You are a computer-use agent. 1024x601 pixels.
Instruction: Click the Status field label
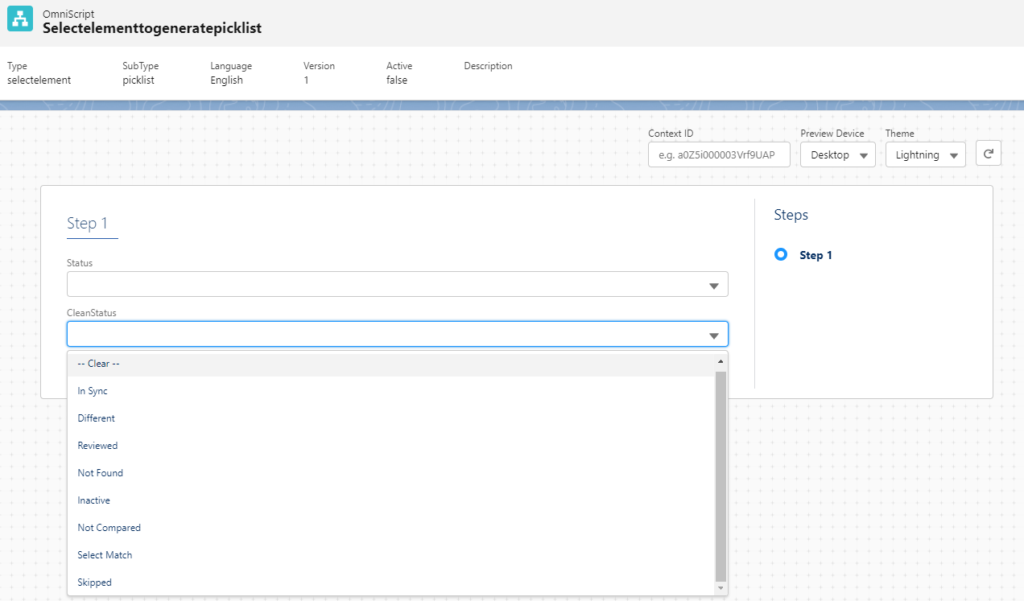[x=80, y=263]
